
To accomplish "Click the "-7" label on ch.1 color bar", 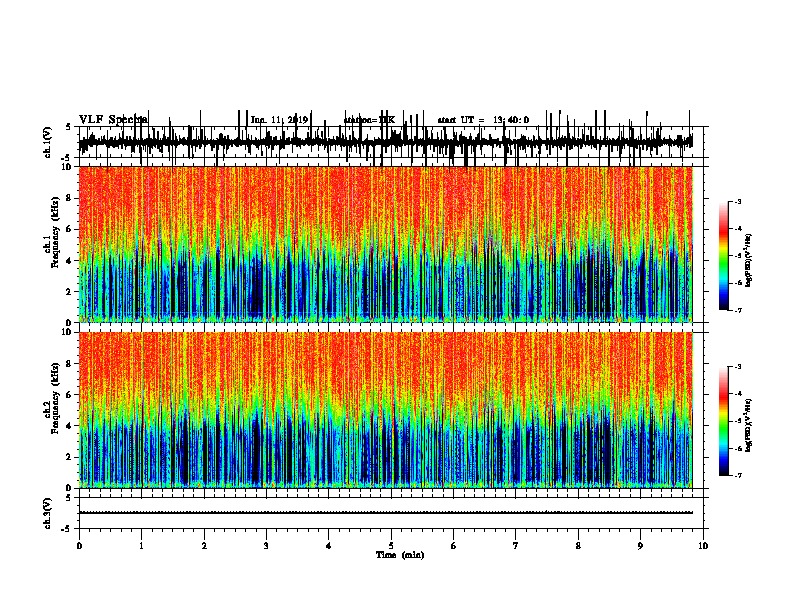I will (x=738, y=310).
